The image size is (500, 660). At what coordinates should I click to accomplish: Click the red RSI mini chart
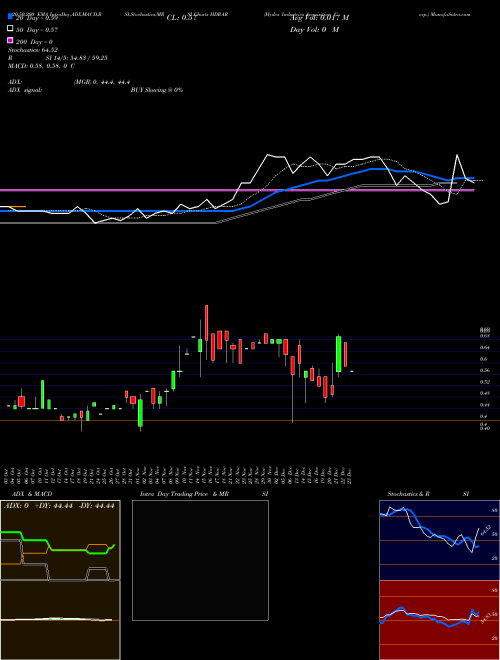(439, 620)
